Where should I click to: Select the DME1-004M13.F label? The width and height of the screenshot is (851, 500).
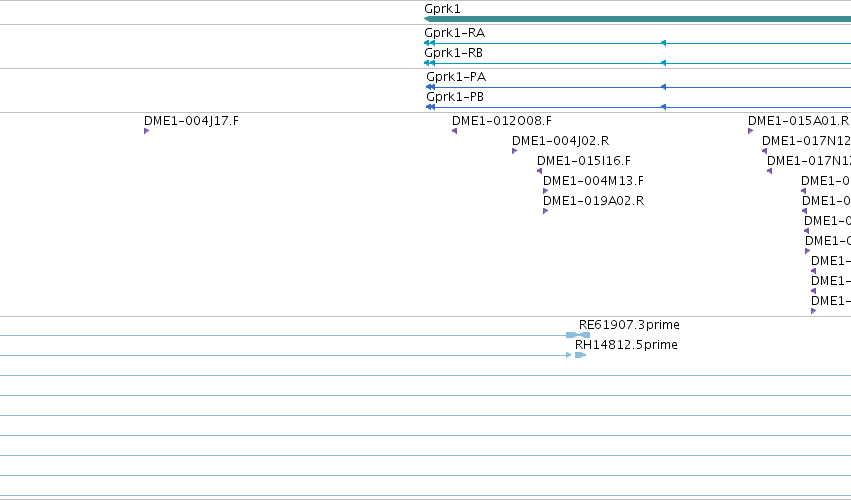coord(593,181)
